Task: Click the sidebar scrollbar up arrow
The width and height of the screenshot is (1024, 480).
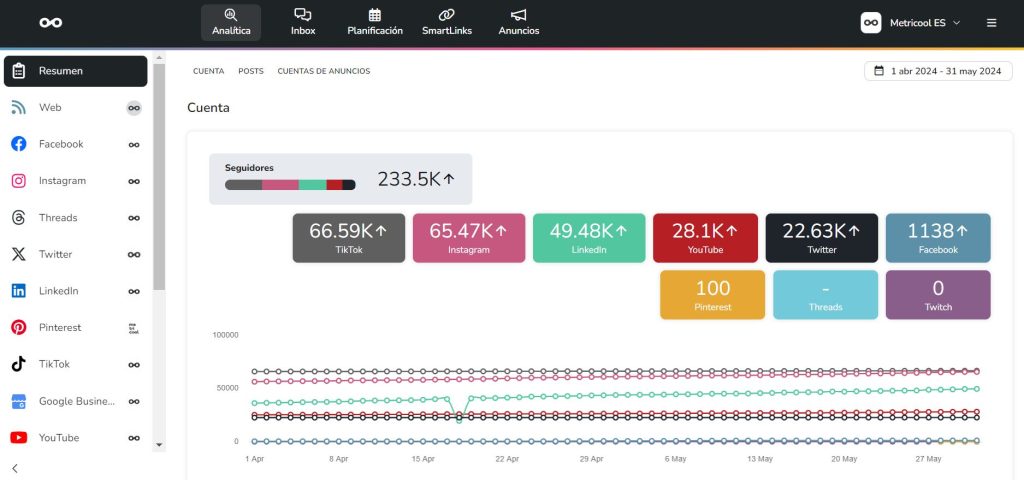Action: [x=159, y=57]
